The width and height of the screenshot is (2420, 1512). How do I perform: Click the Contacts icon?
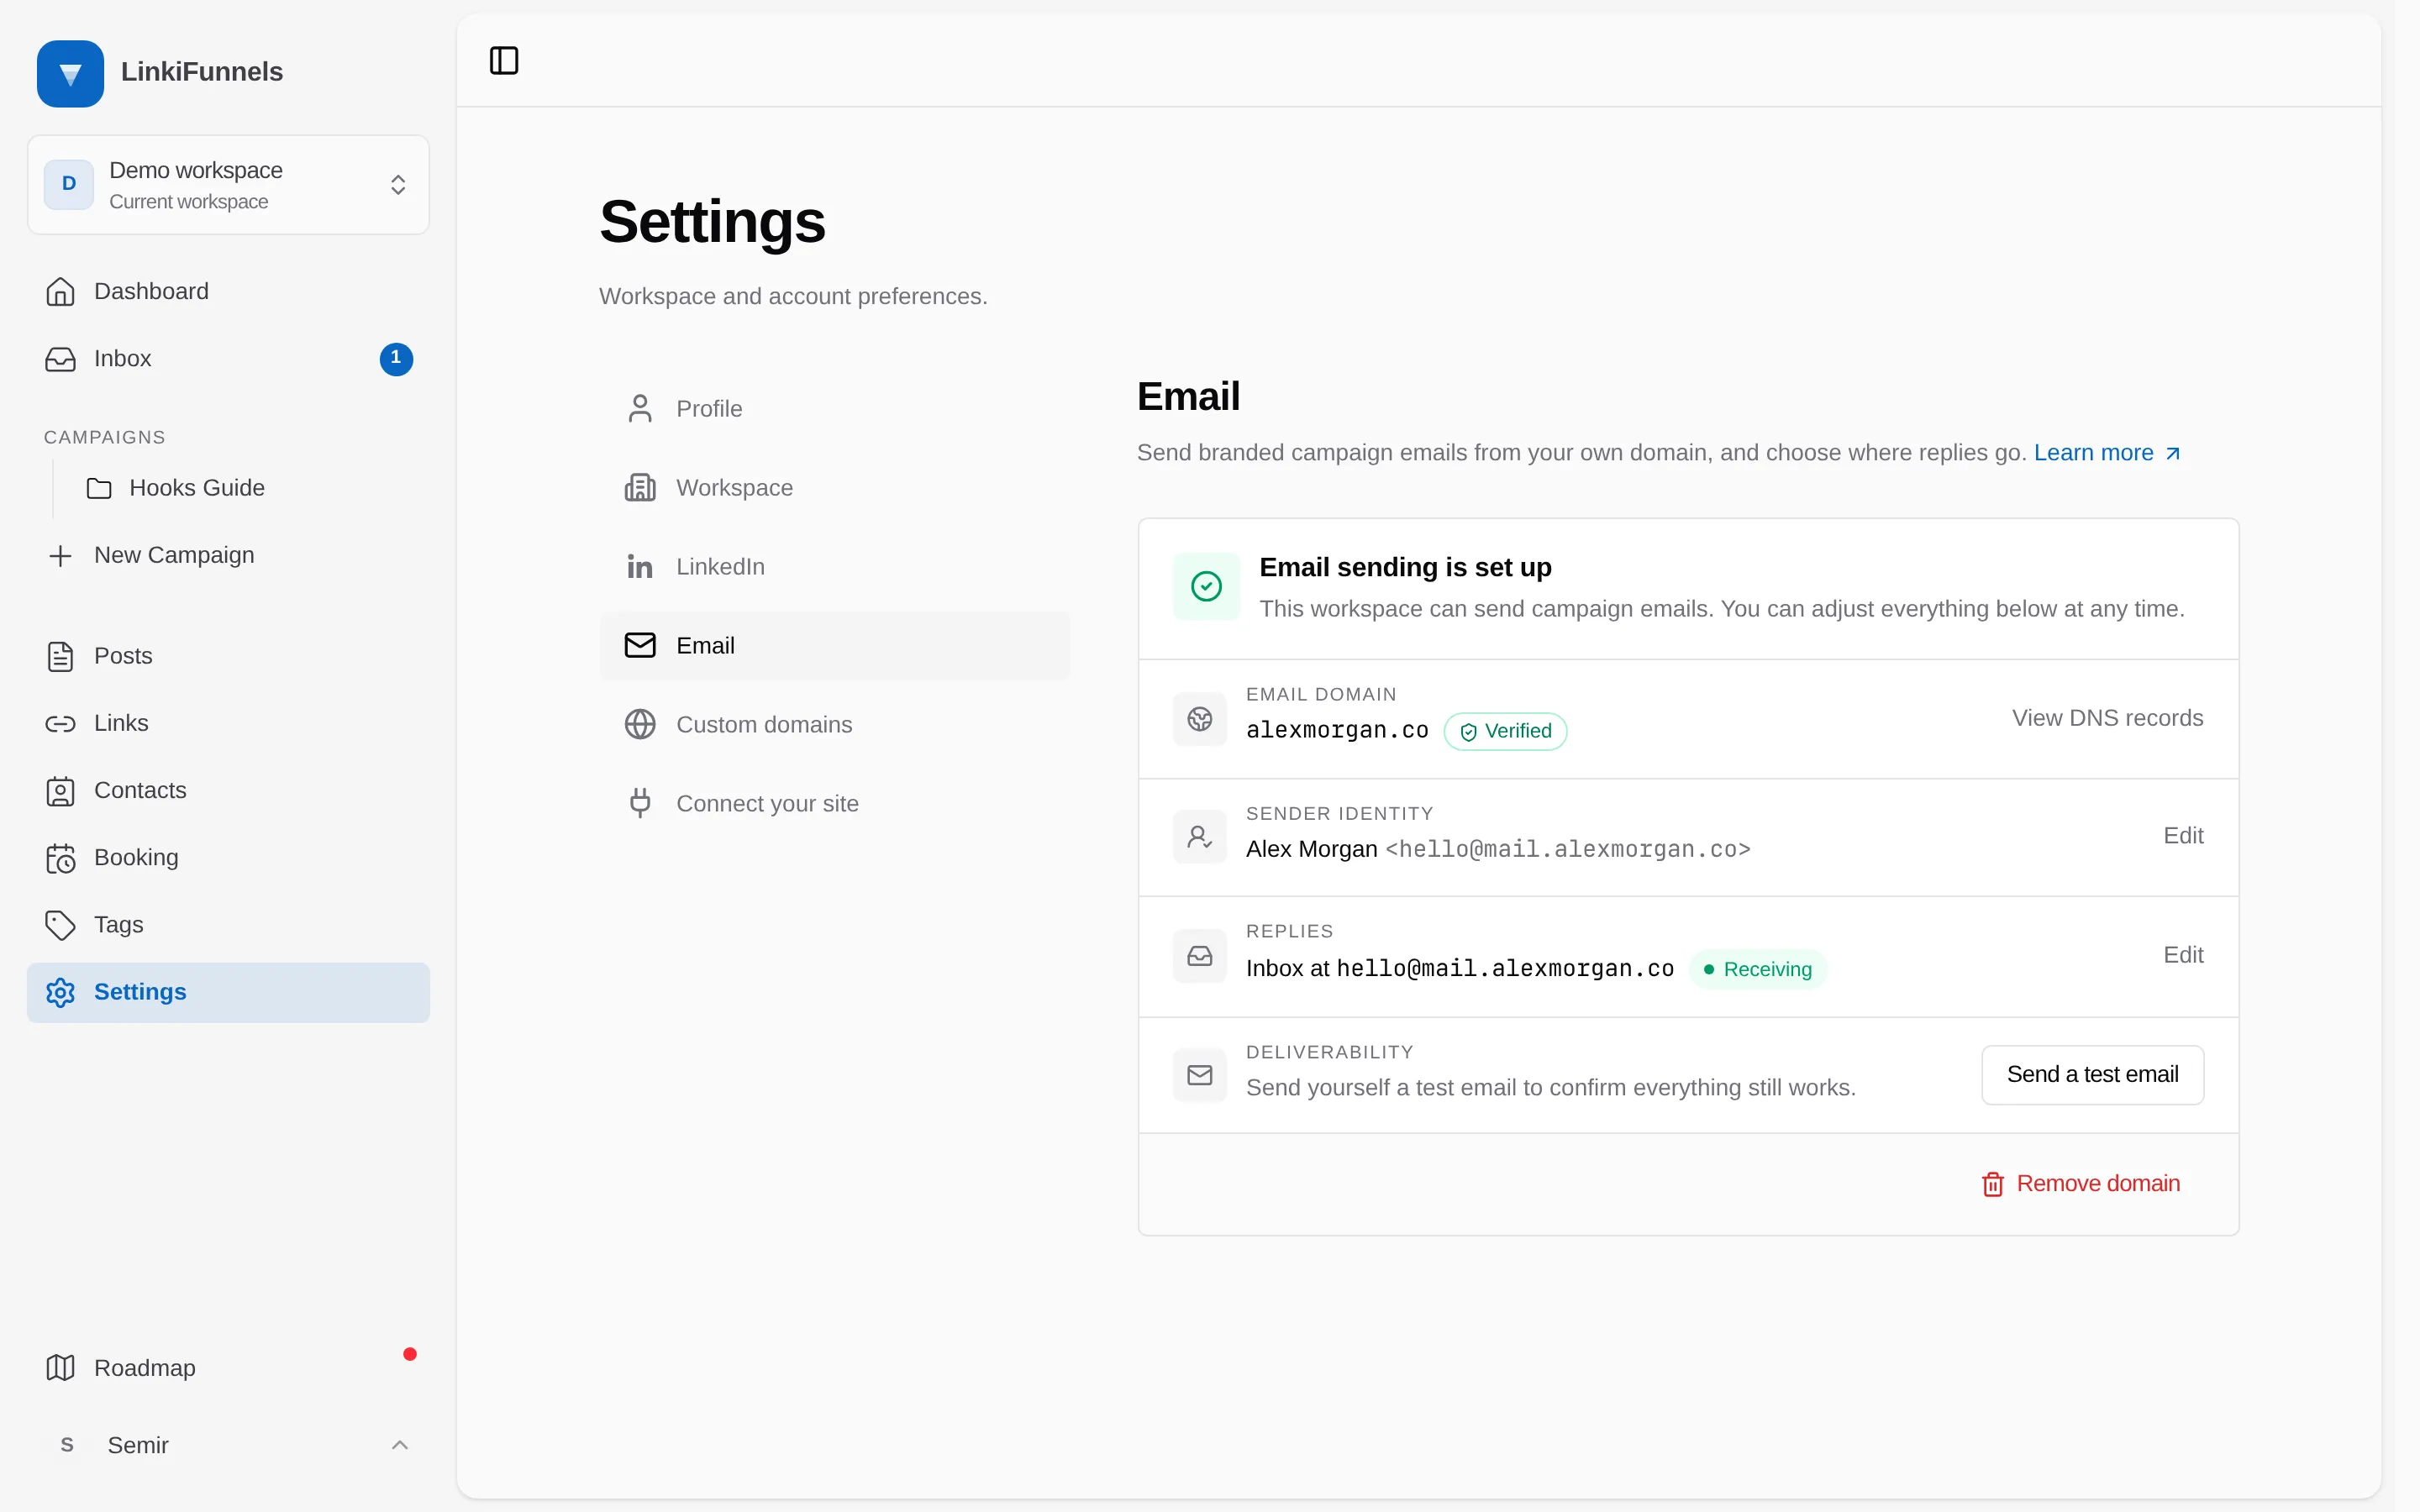pyautogui.click(x=60, y=791)
